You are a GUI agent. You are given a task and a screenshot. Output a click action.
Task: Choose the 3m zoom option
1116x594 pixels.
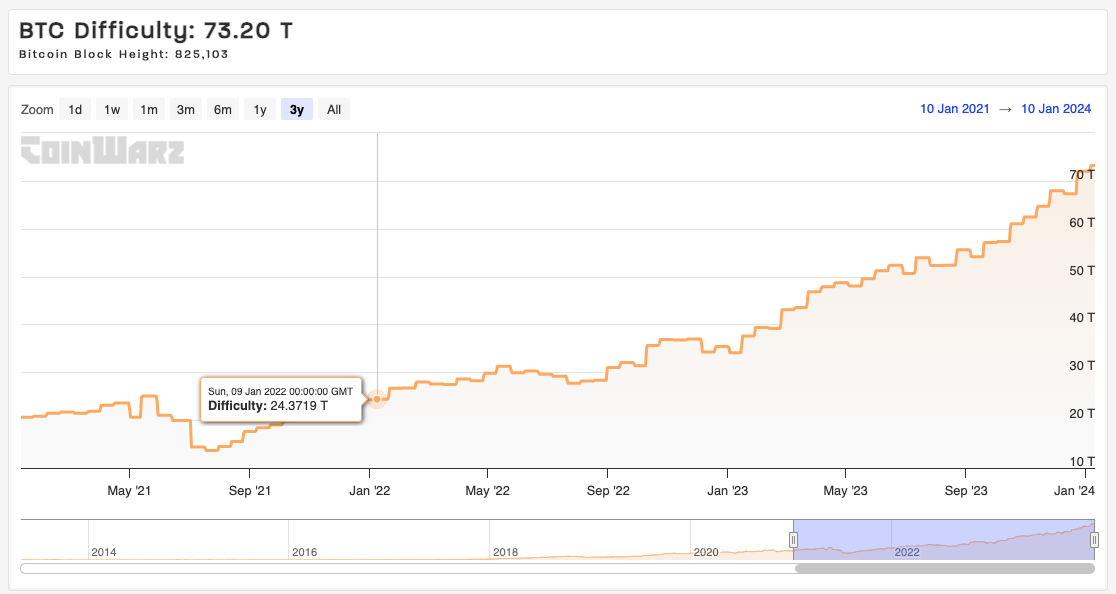[186, 110]
